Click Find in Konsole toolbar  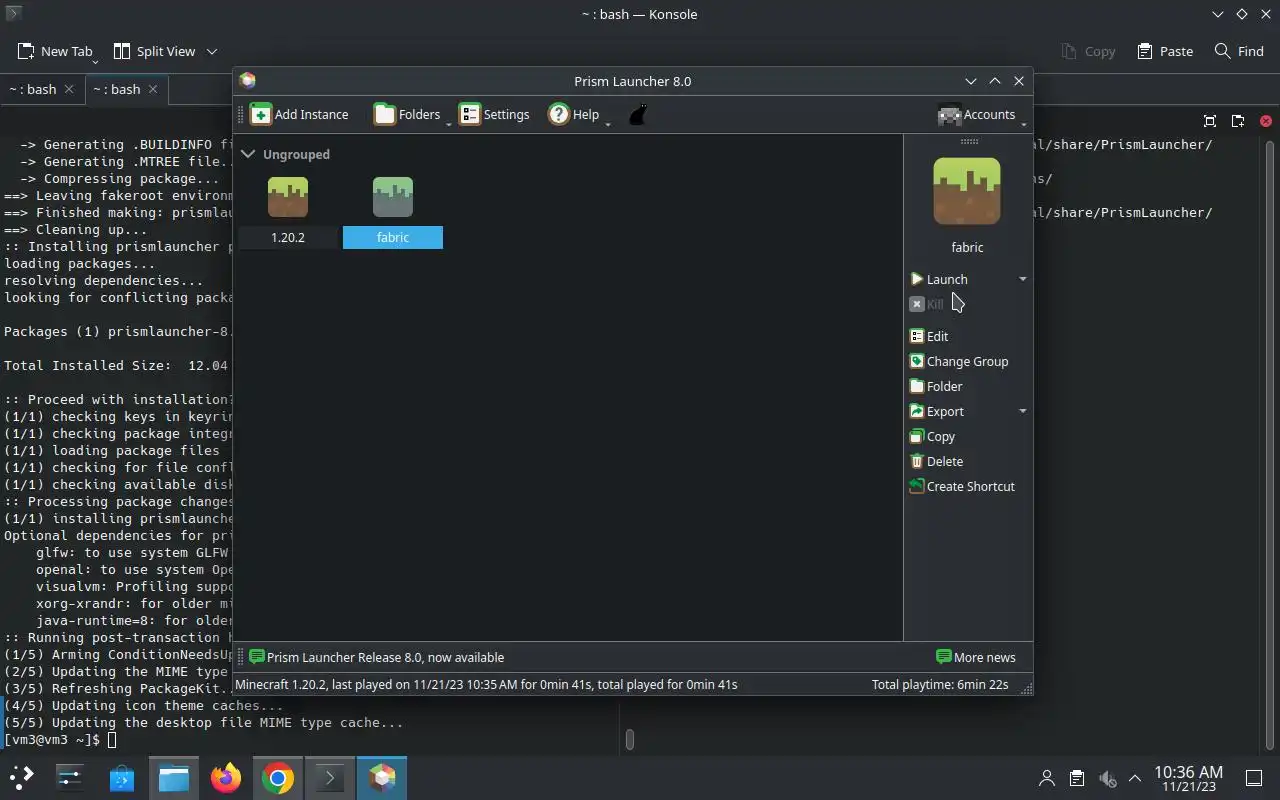coord(1239,51)
